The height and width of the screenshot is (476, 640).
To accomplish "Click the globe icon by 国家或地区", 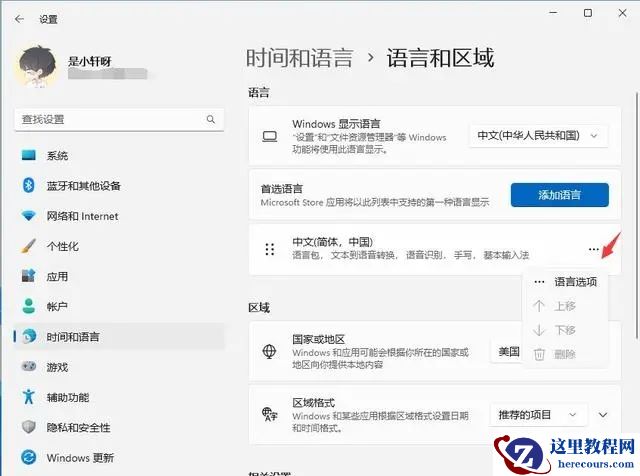I will [269, 351].
